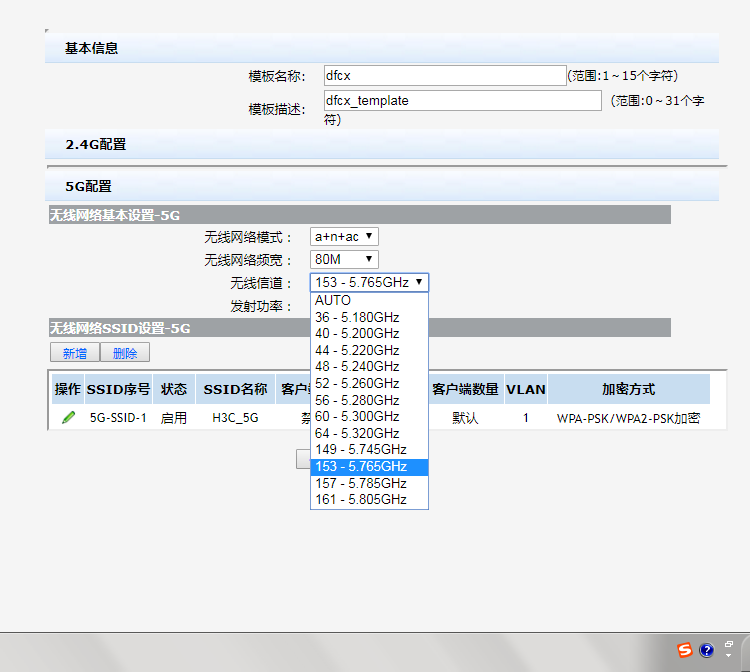Select channel 64 - 5.320GHz
The width and height of the screenshot is (750, 672).
coord(369,433)
